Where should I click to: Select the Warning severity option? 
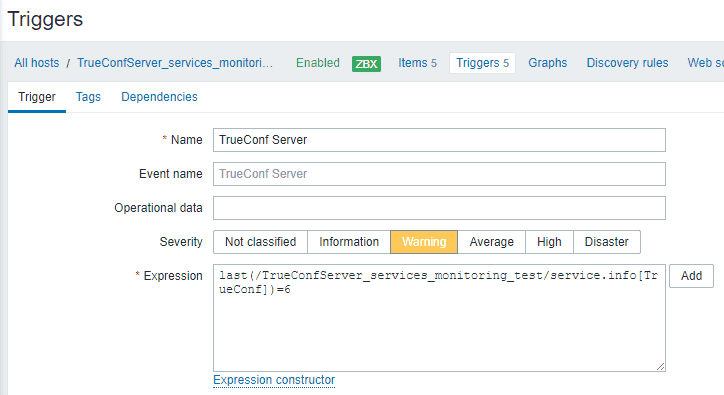[424, 242]
